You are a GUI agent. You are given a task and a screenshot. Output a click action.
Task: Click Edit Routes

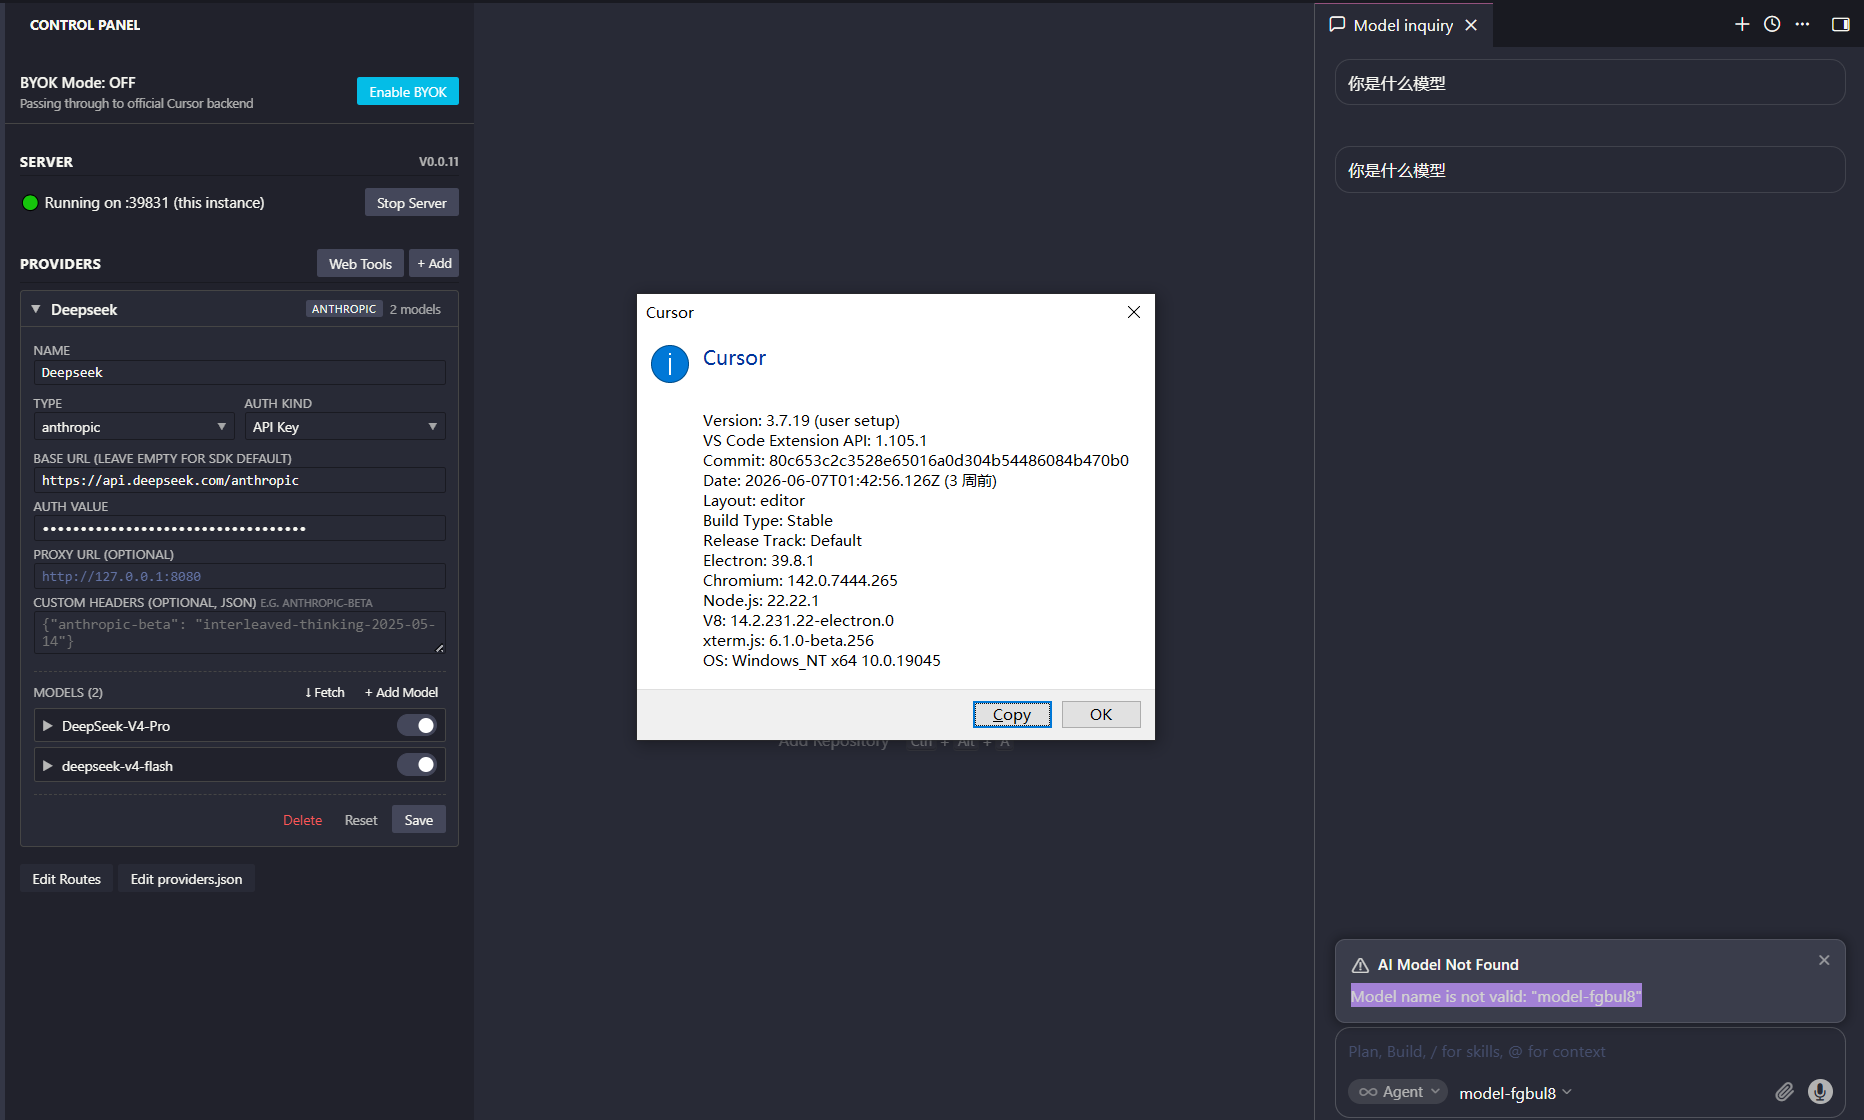[x=67, y=879]
